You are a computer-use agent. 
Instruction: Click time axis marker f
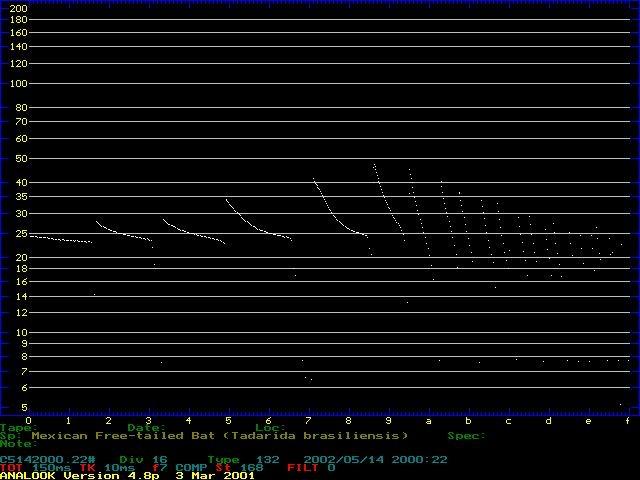click(627, 420)
